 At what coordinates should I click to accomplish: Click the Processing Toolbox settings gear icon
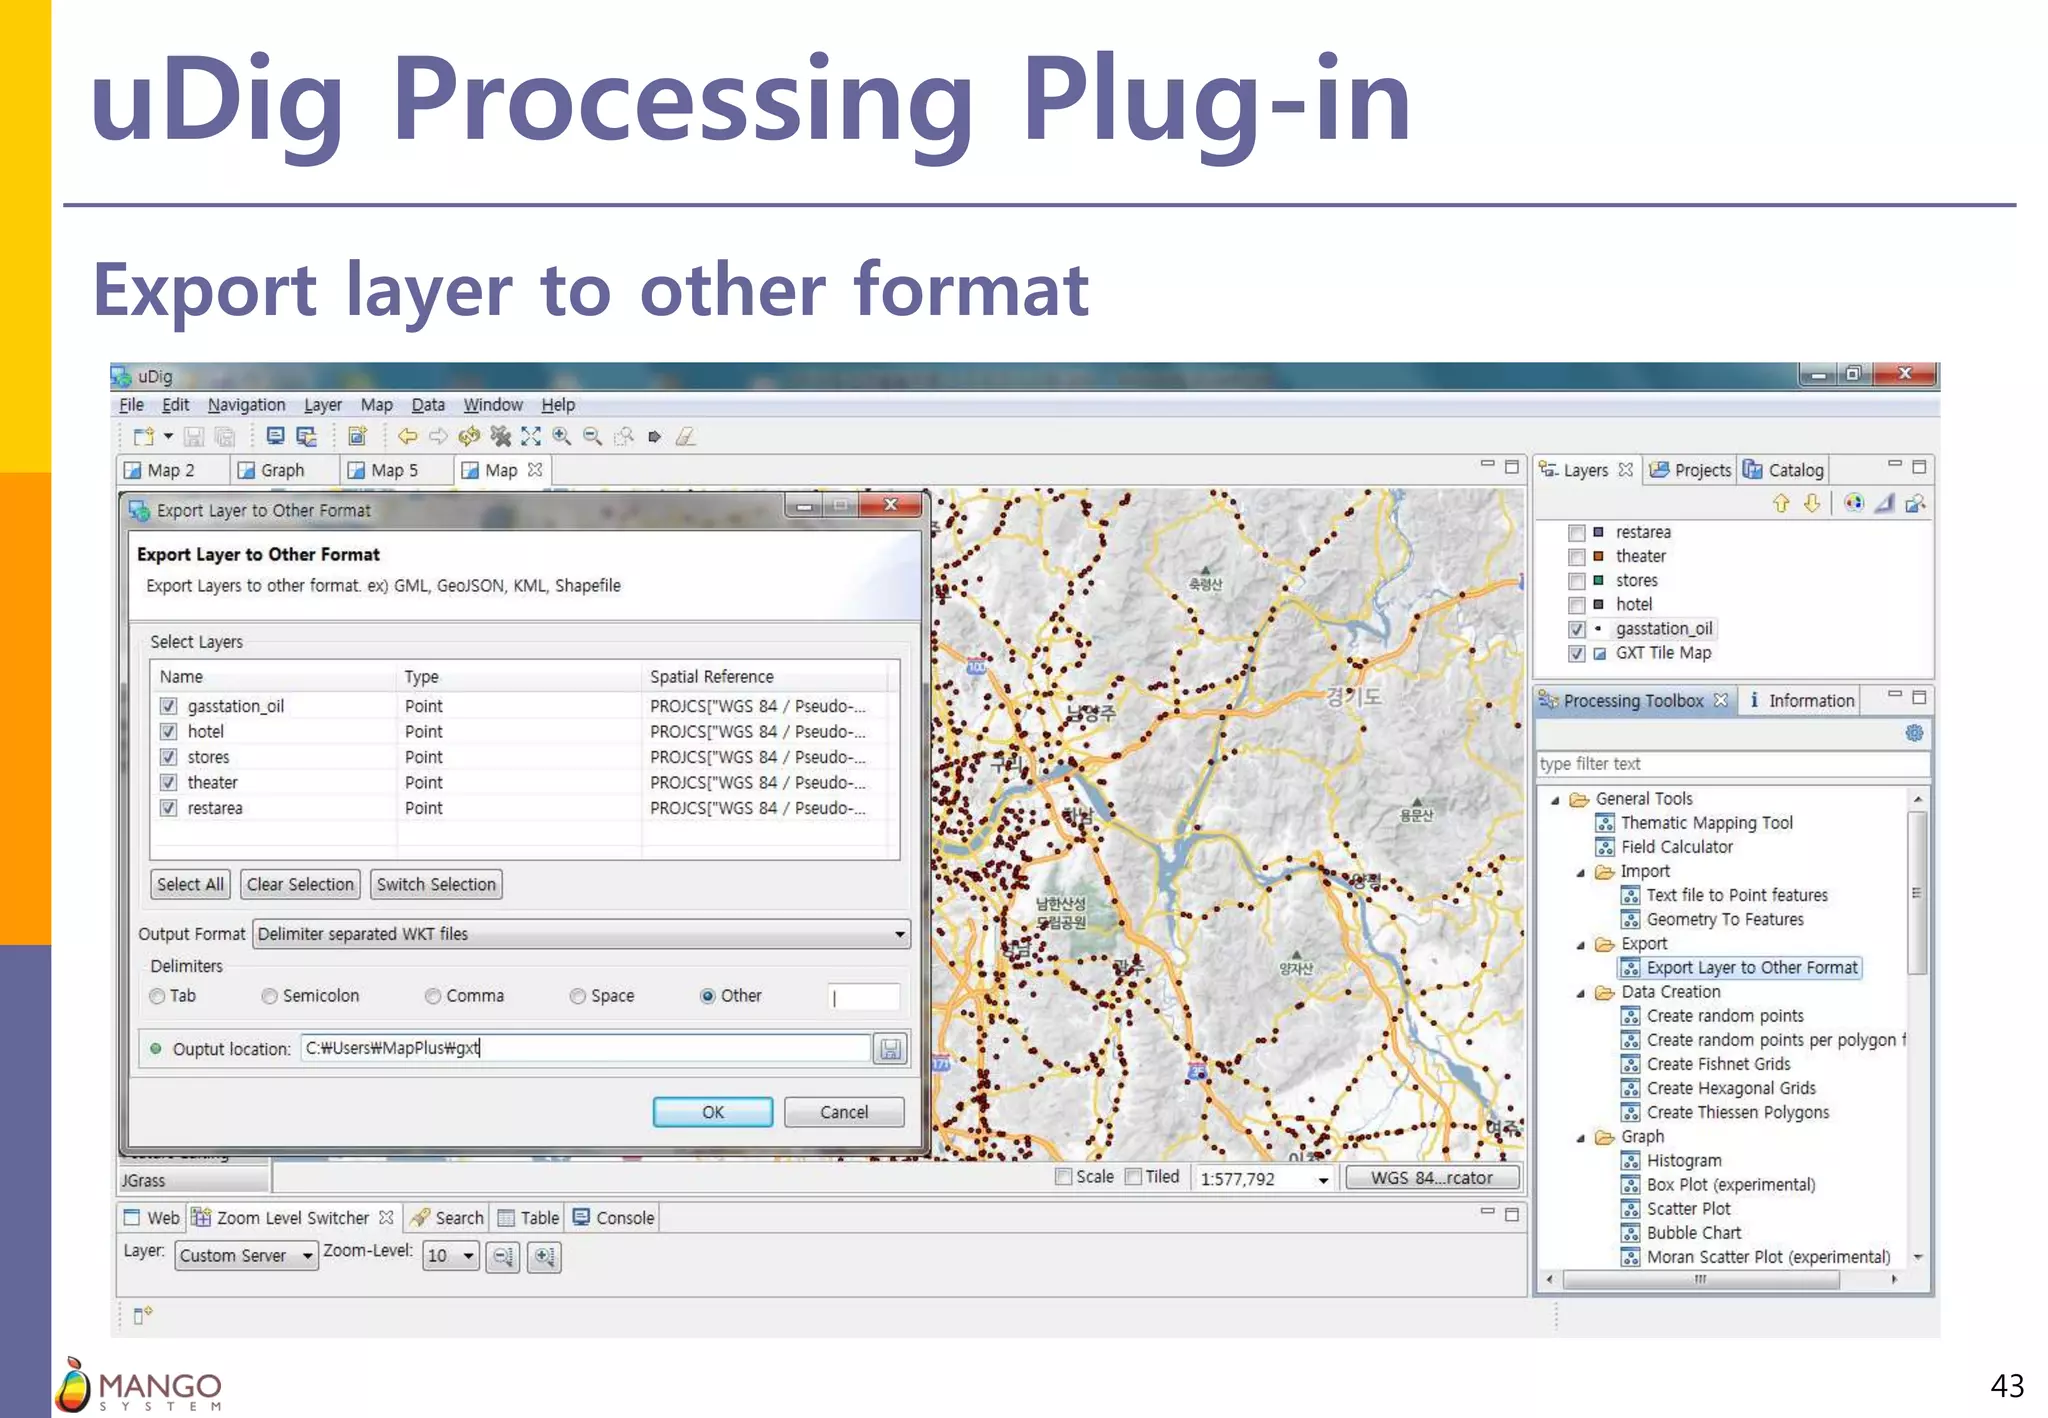tap(1914, 732)
